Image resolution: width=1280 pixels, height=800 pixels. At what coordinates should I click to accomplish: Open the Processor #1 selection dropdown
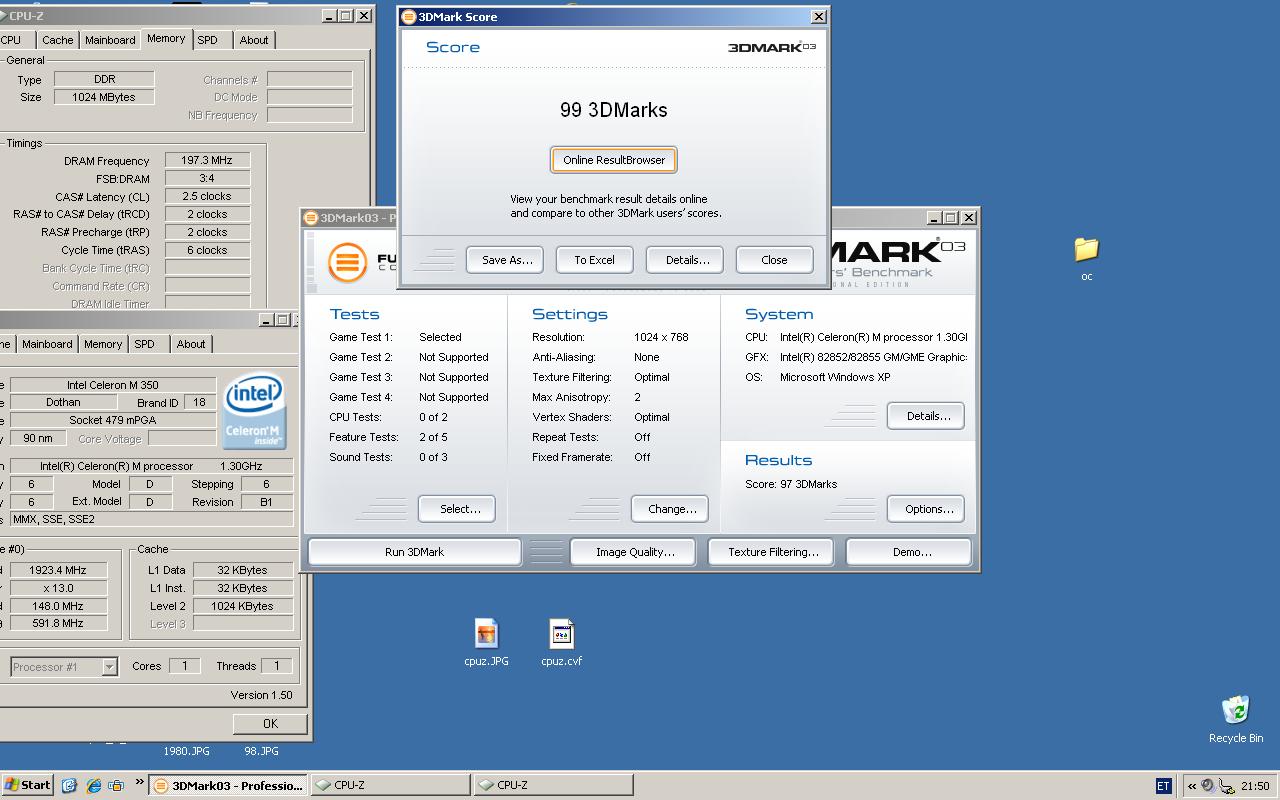tap(64, 667)
